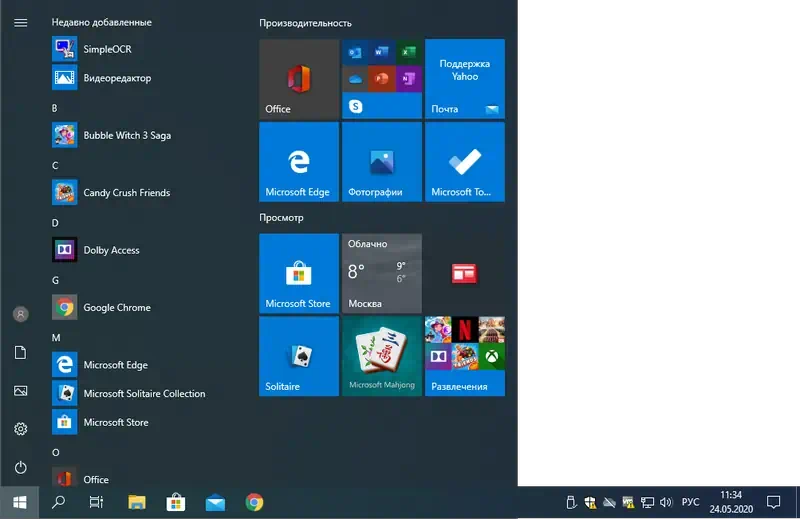Open the Documents icon in Start sidebar

pos(20,352)
